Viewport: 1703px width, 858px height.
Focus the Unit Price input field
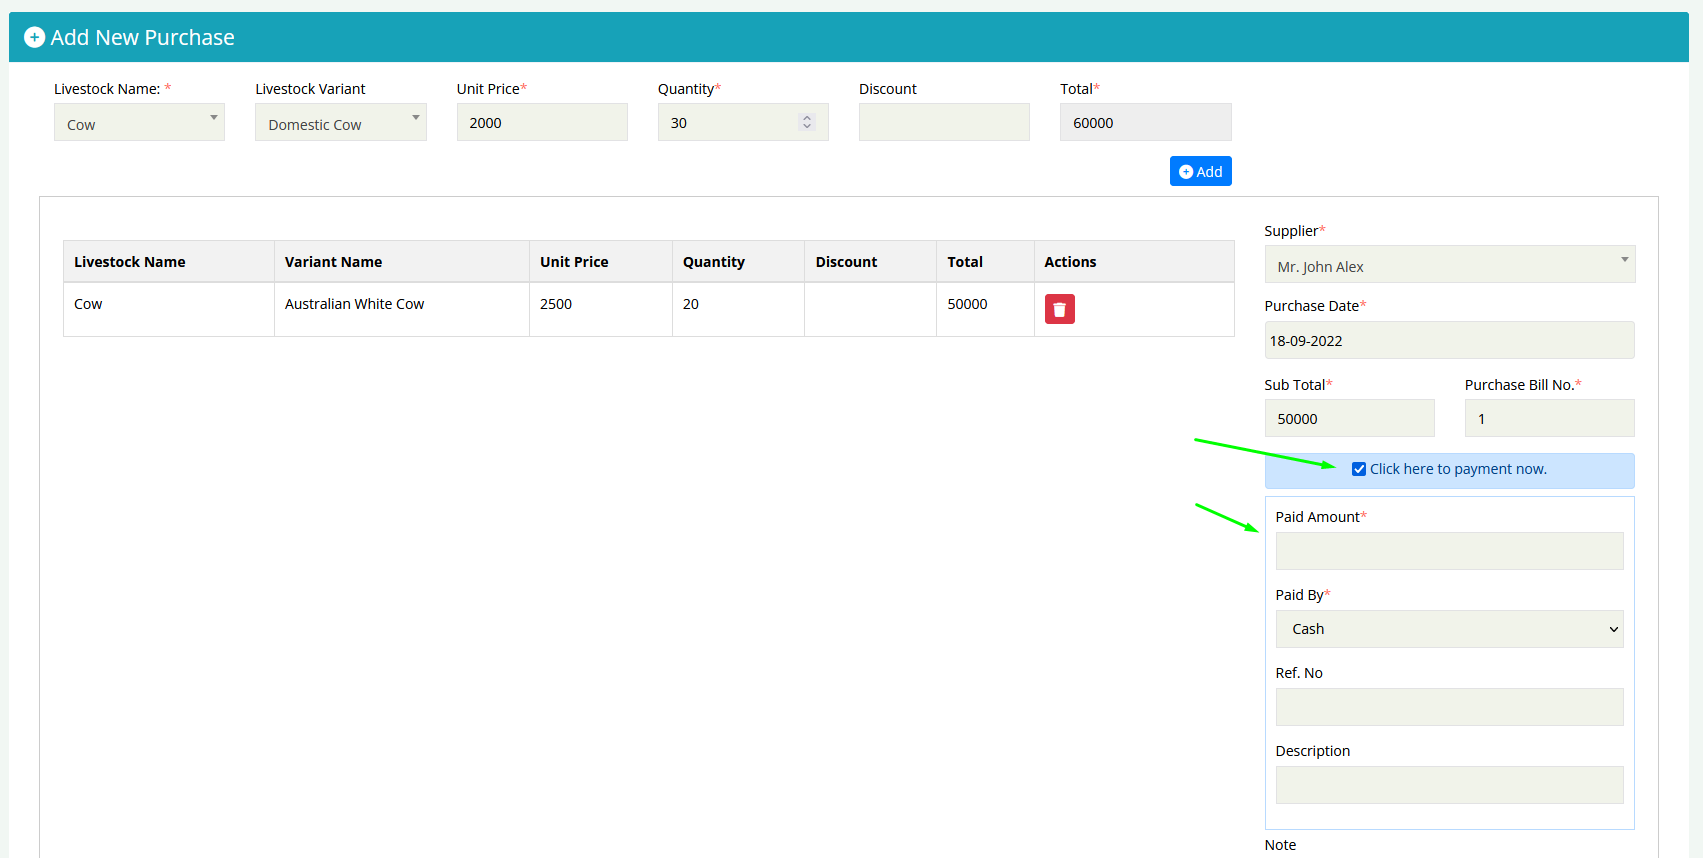point(541,123)
